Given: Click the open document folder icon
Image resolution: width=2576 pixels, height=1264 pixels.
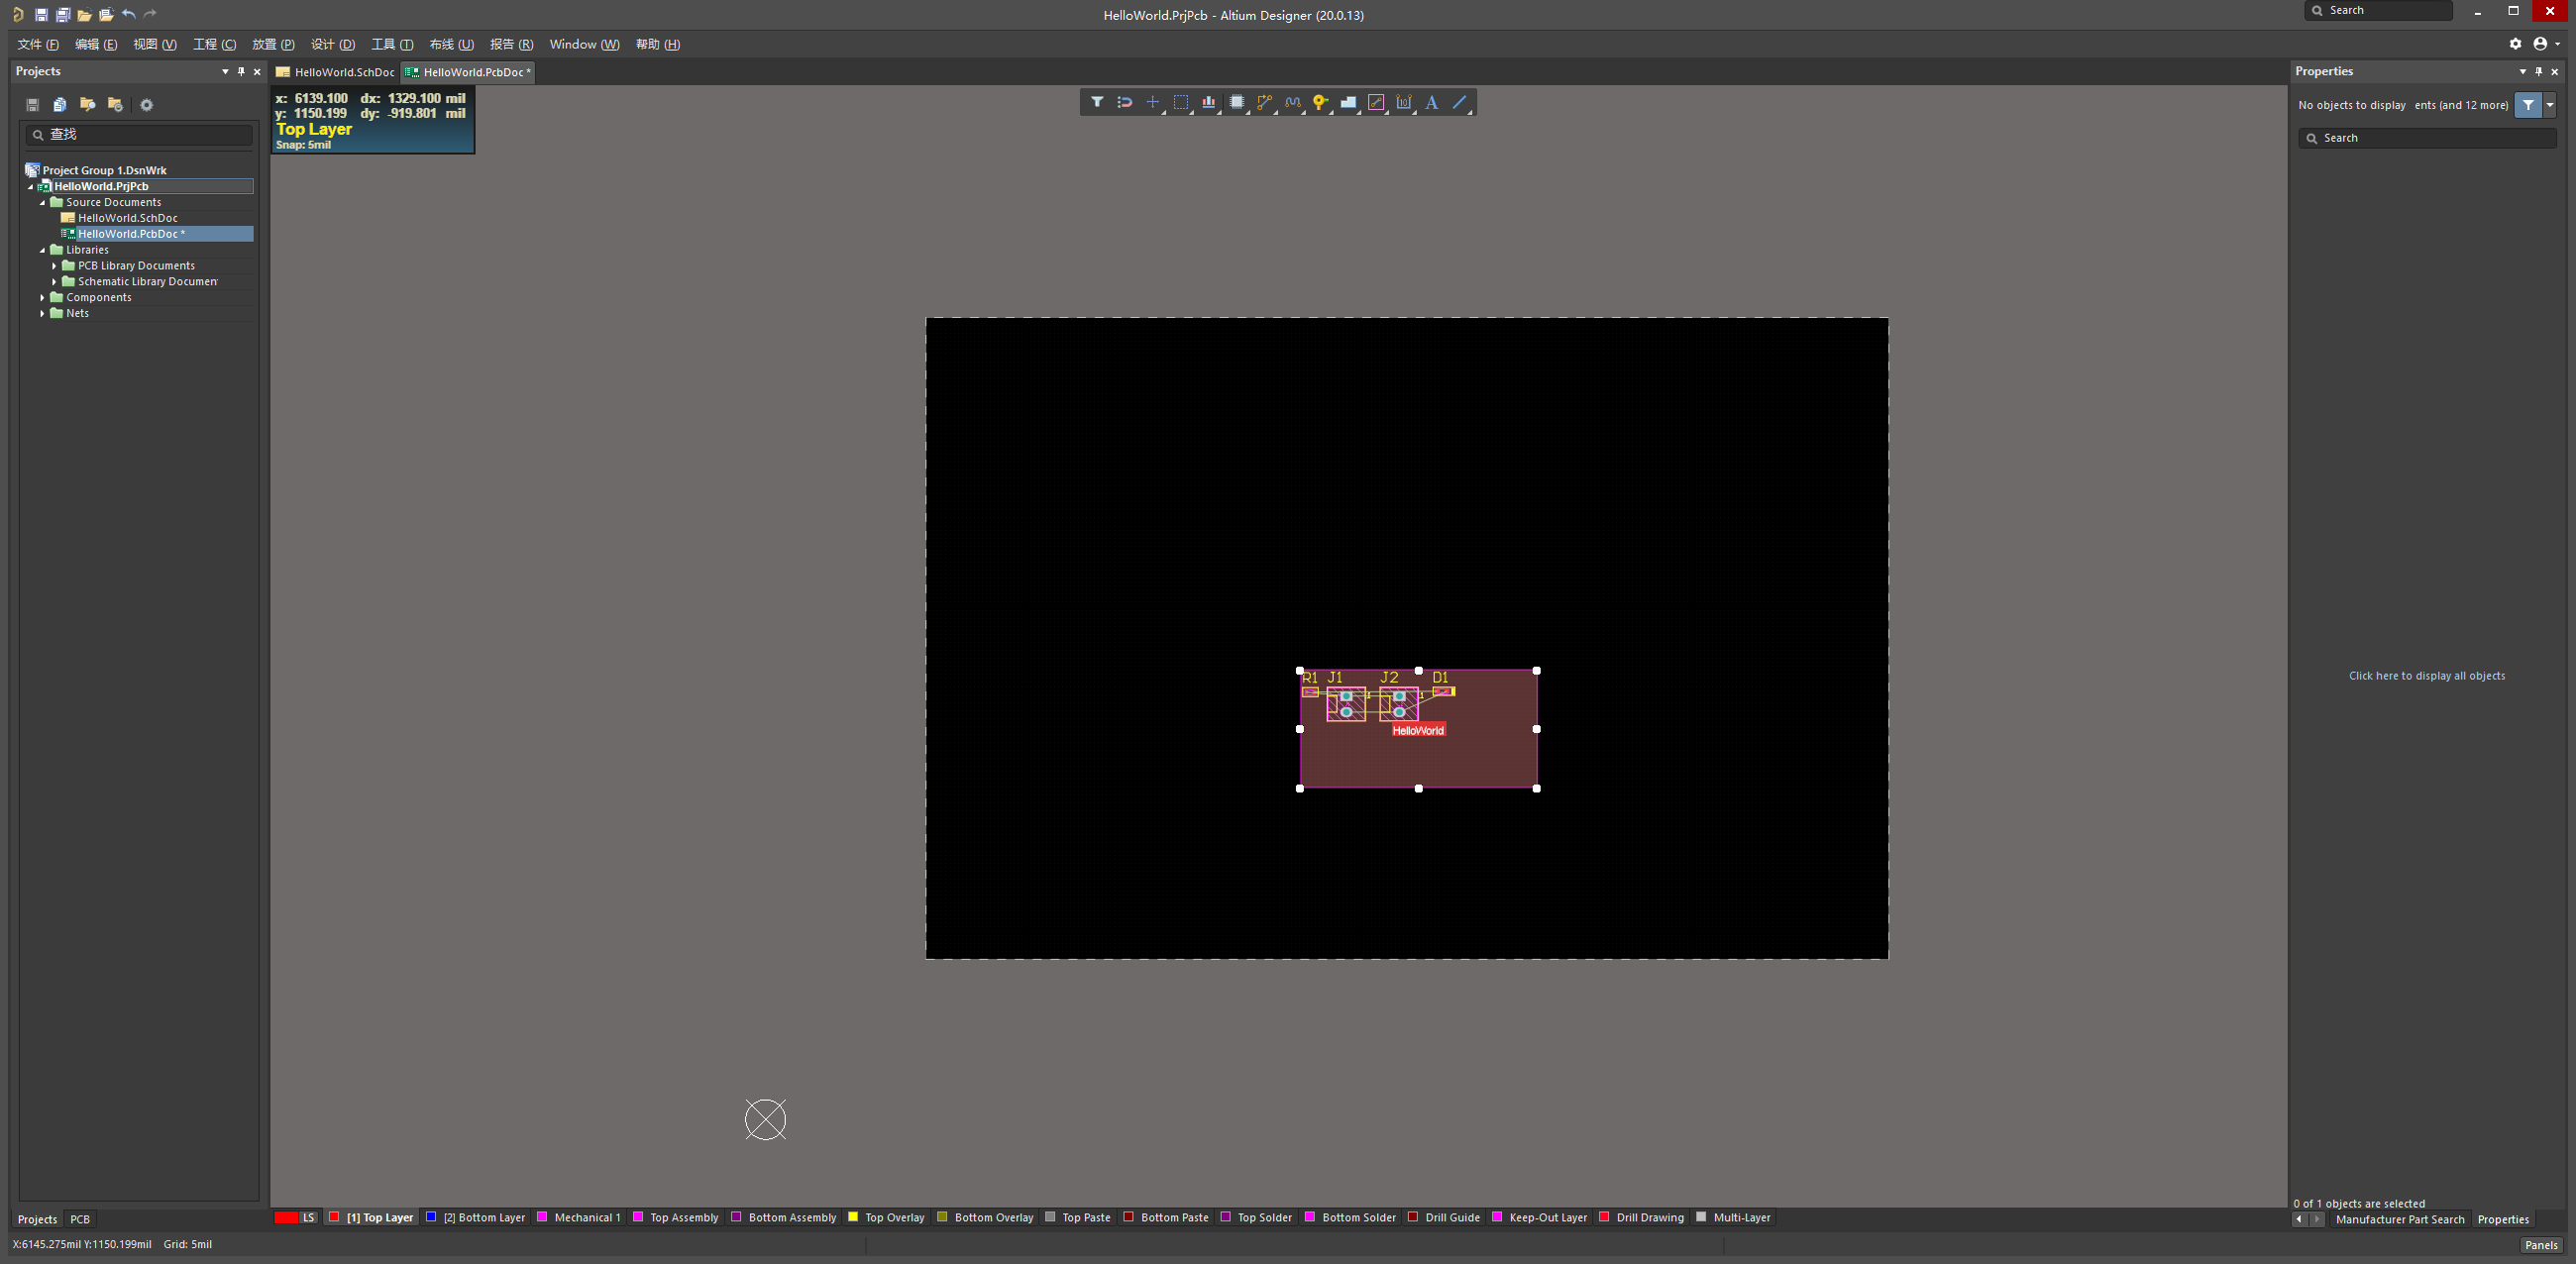Looking at the screenshot, I should click(85, 14).
